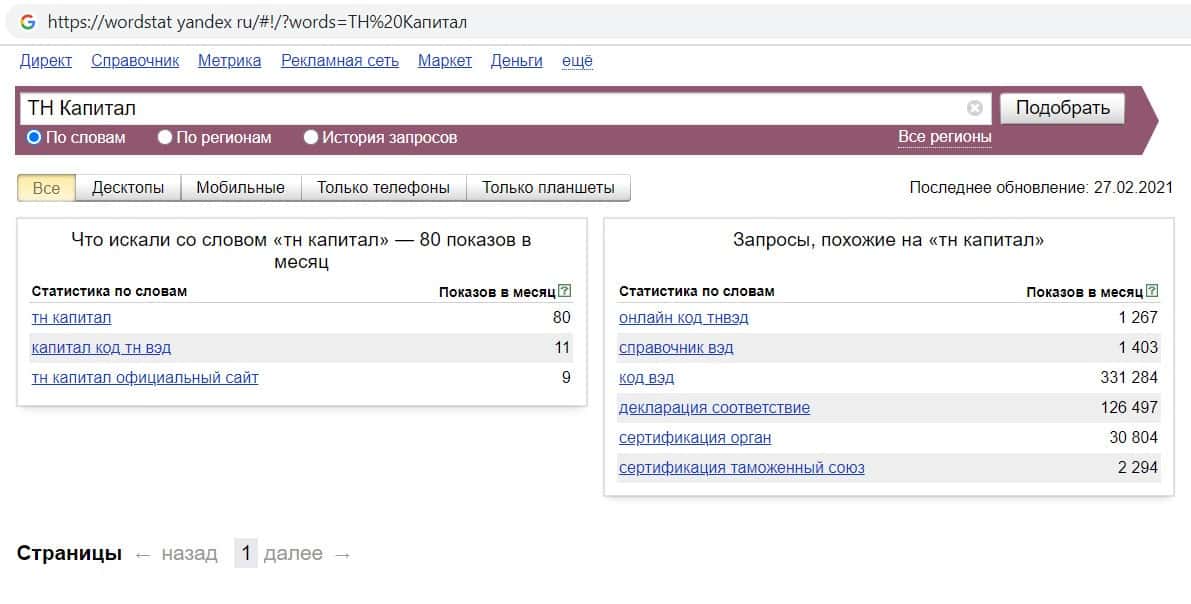1191x604 pixels.
Task: Switch to the 'Мобильные' tab
Action: point(240,188)
